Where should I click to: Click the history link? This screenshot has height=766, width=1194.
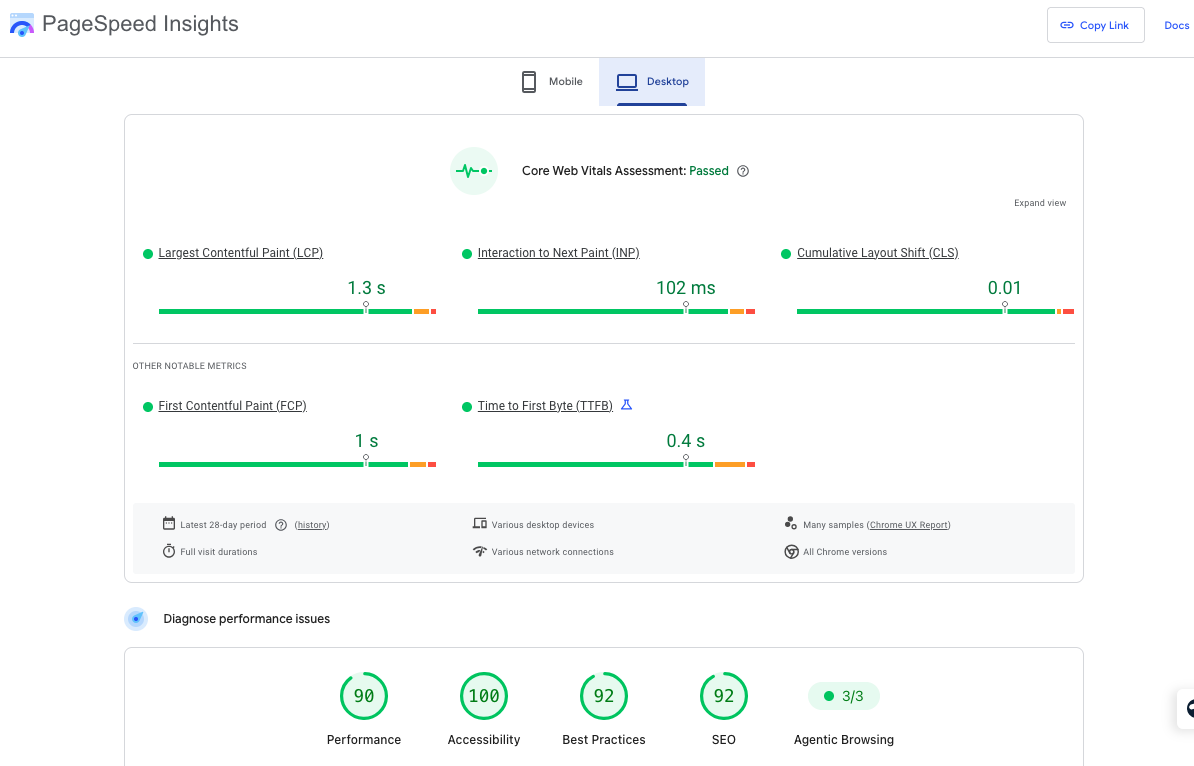pyautogui.click(x=312, y=525)
